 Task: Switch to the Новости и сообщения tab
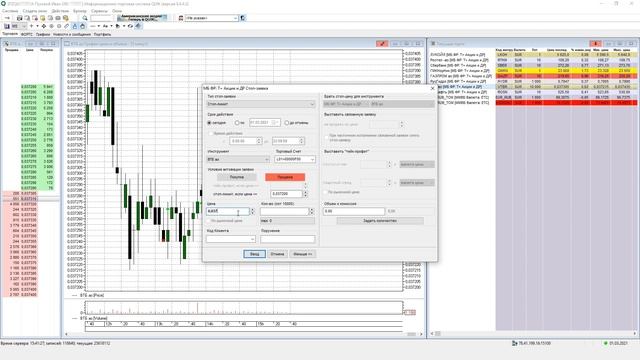click(72, 35)
